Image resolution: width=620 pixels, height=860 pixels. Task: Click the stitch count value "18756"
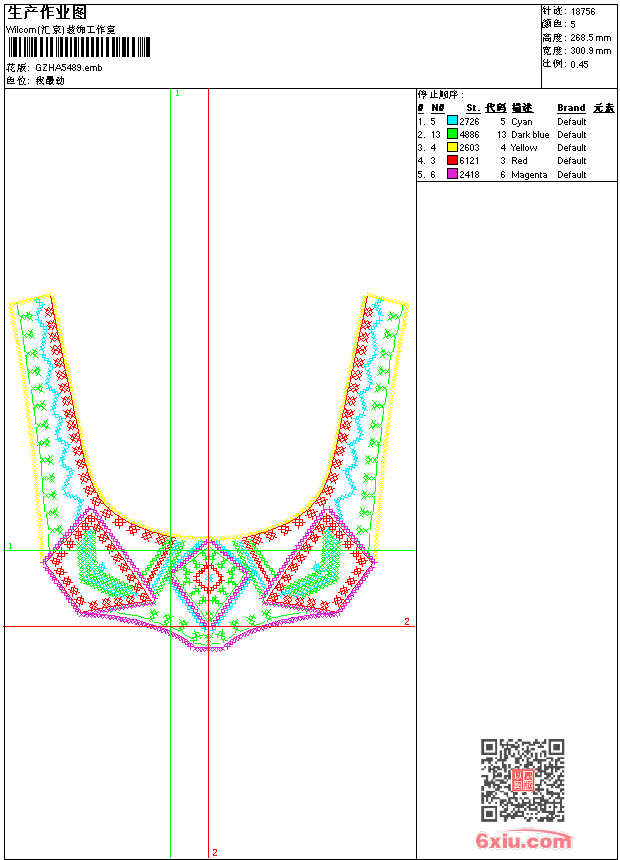pyautogui.click(x=583, y=12)
